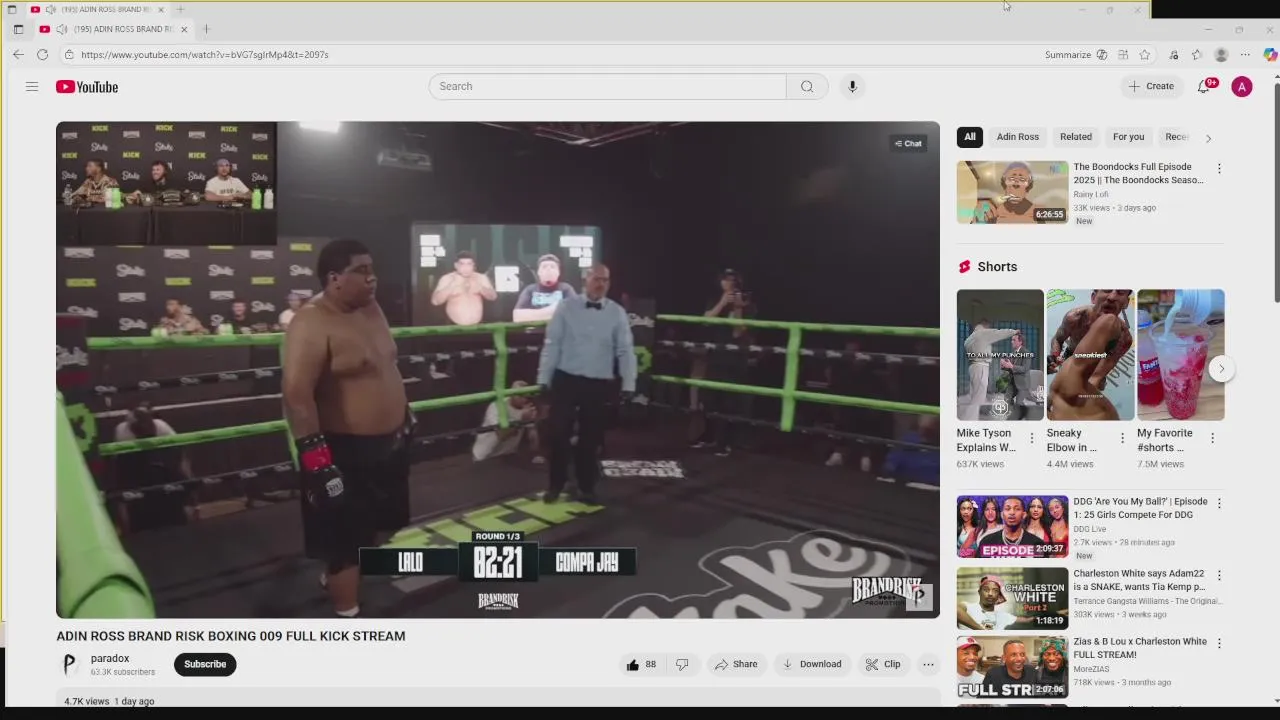Open Zias & B Lou FULL STREAM thumbnail
This screenshot has width=1280, height=720.
1012,667
